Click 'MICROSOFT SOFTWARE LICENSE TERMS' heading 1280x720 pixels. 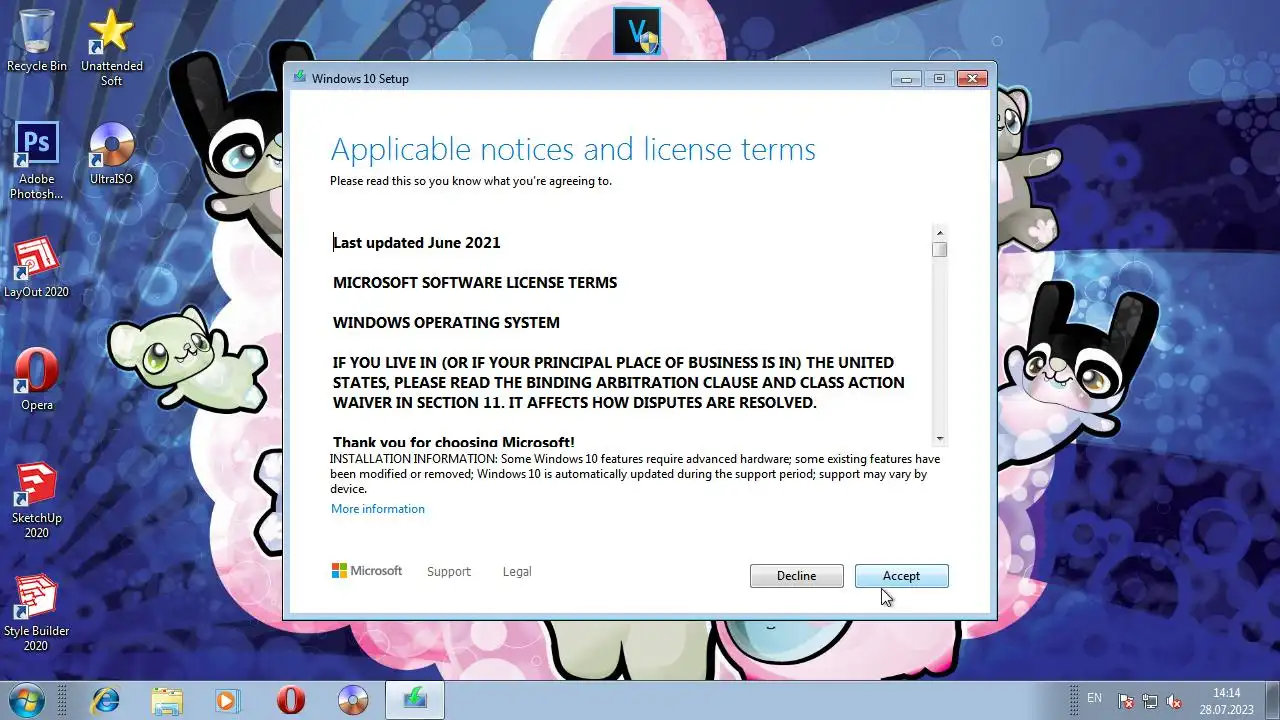[x=475, y=283]
